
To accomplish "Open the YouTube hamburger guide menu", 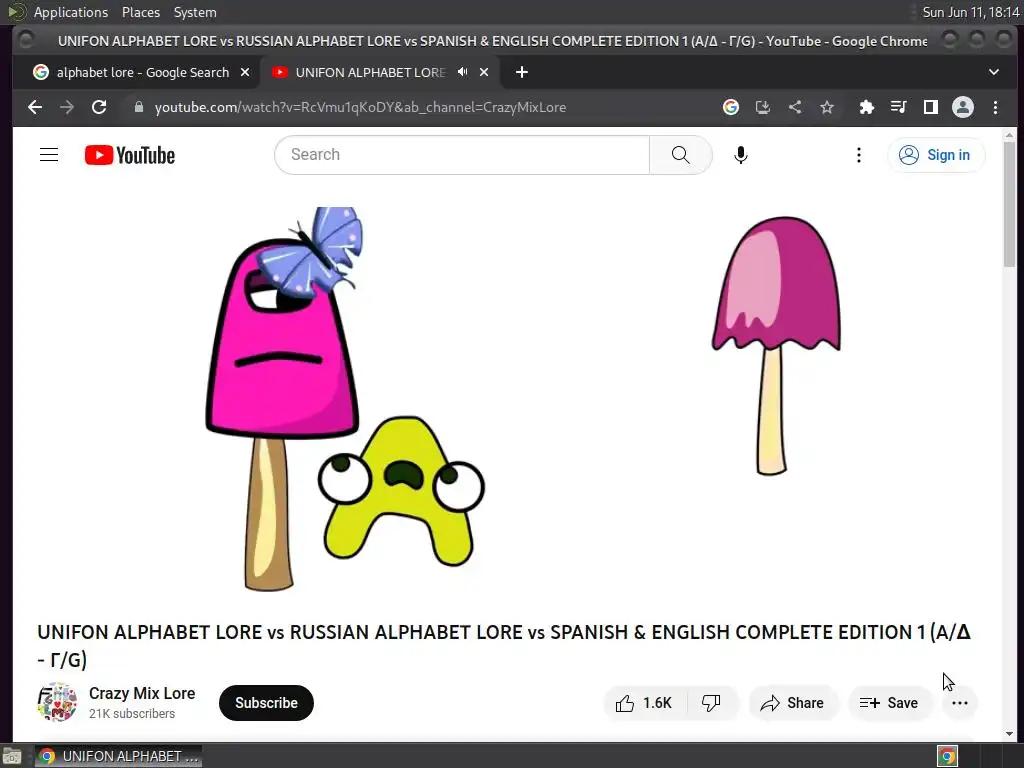I will (x=49, y=155).
